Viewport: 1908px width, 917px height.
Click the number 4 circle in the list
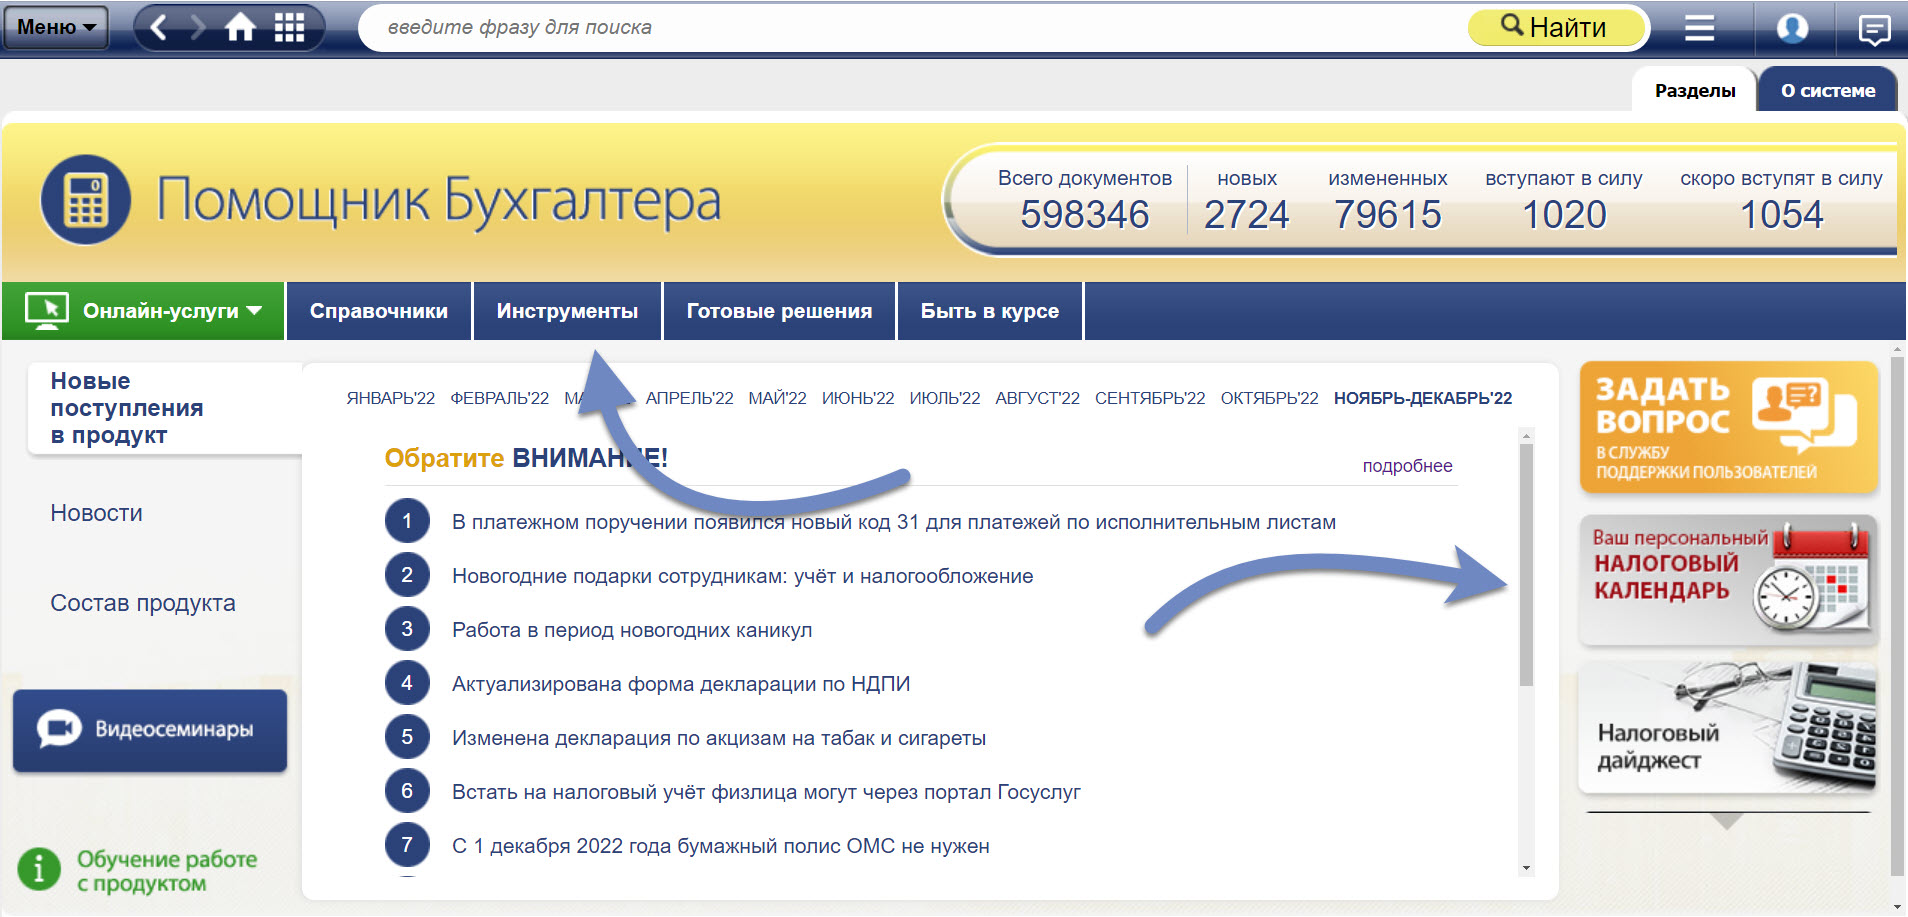[x=407, y=683]
